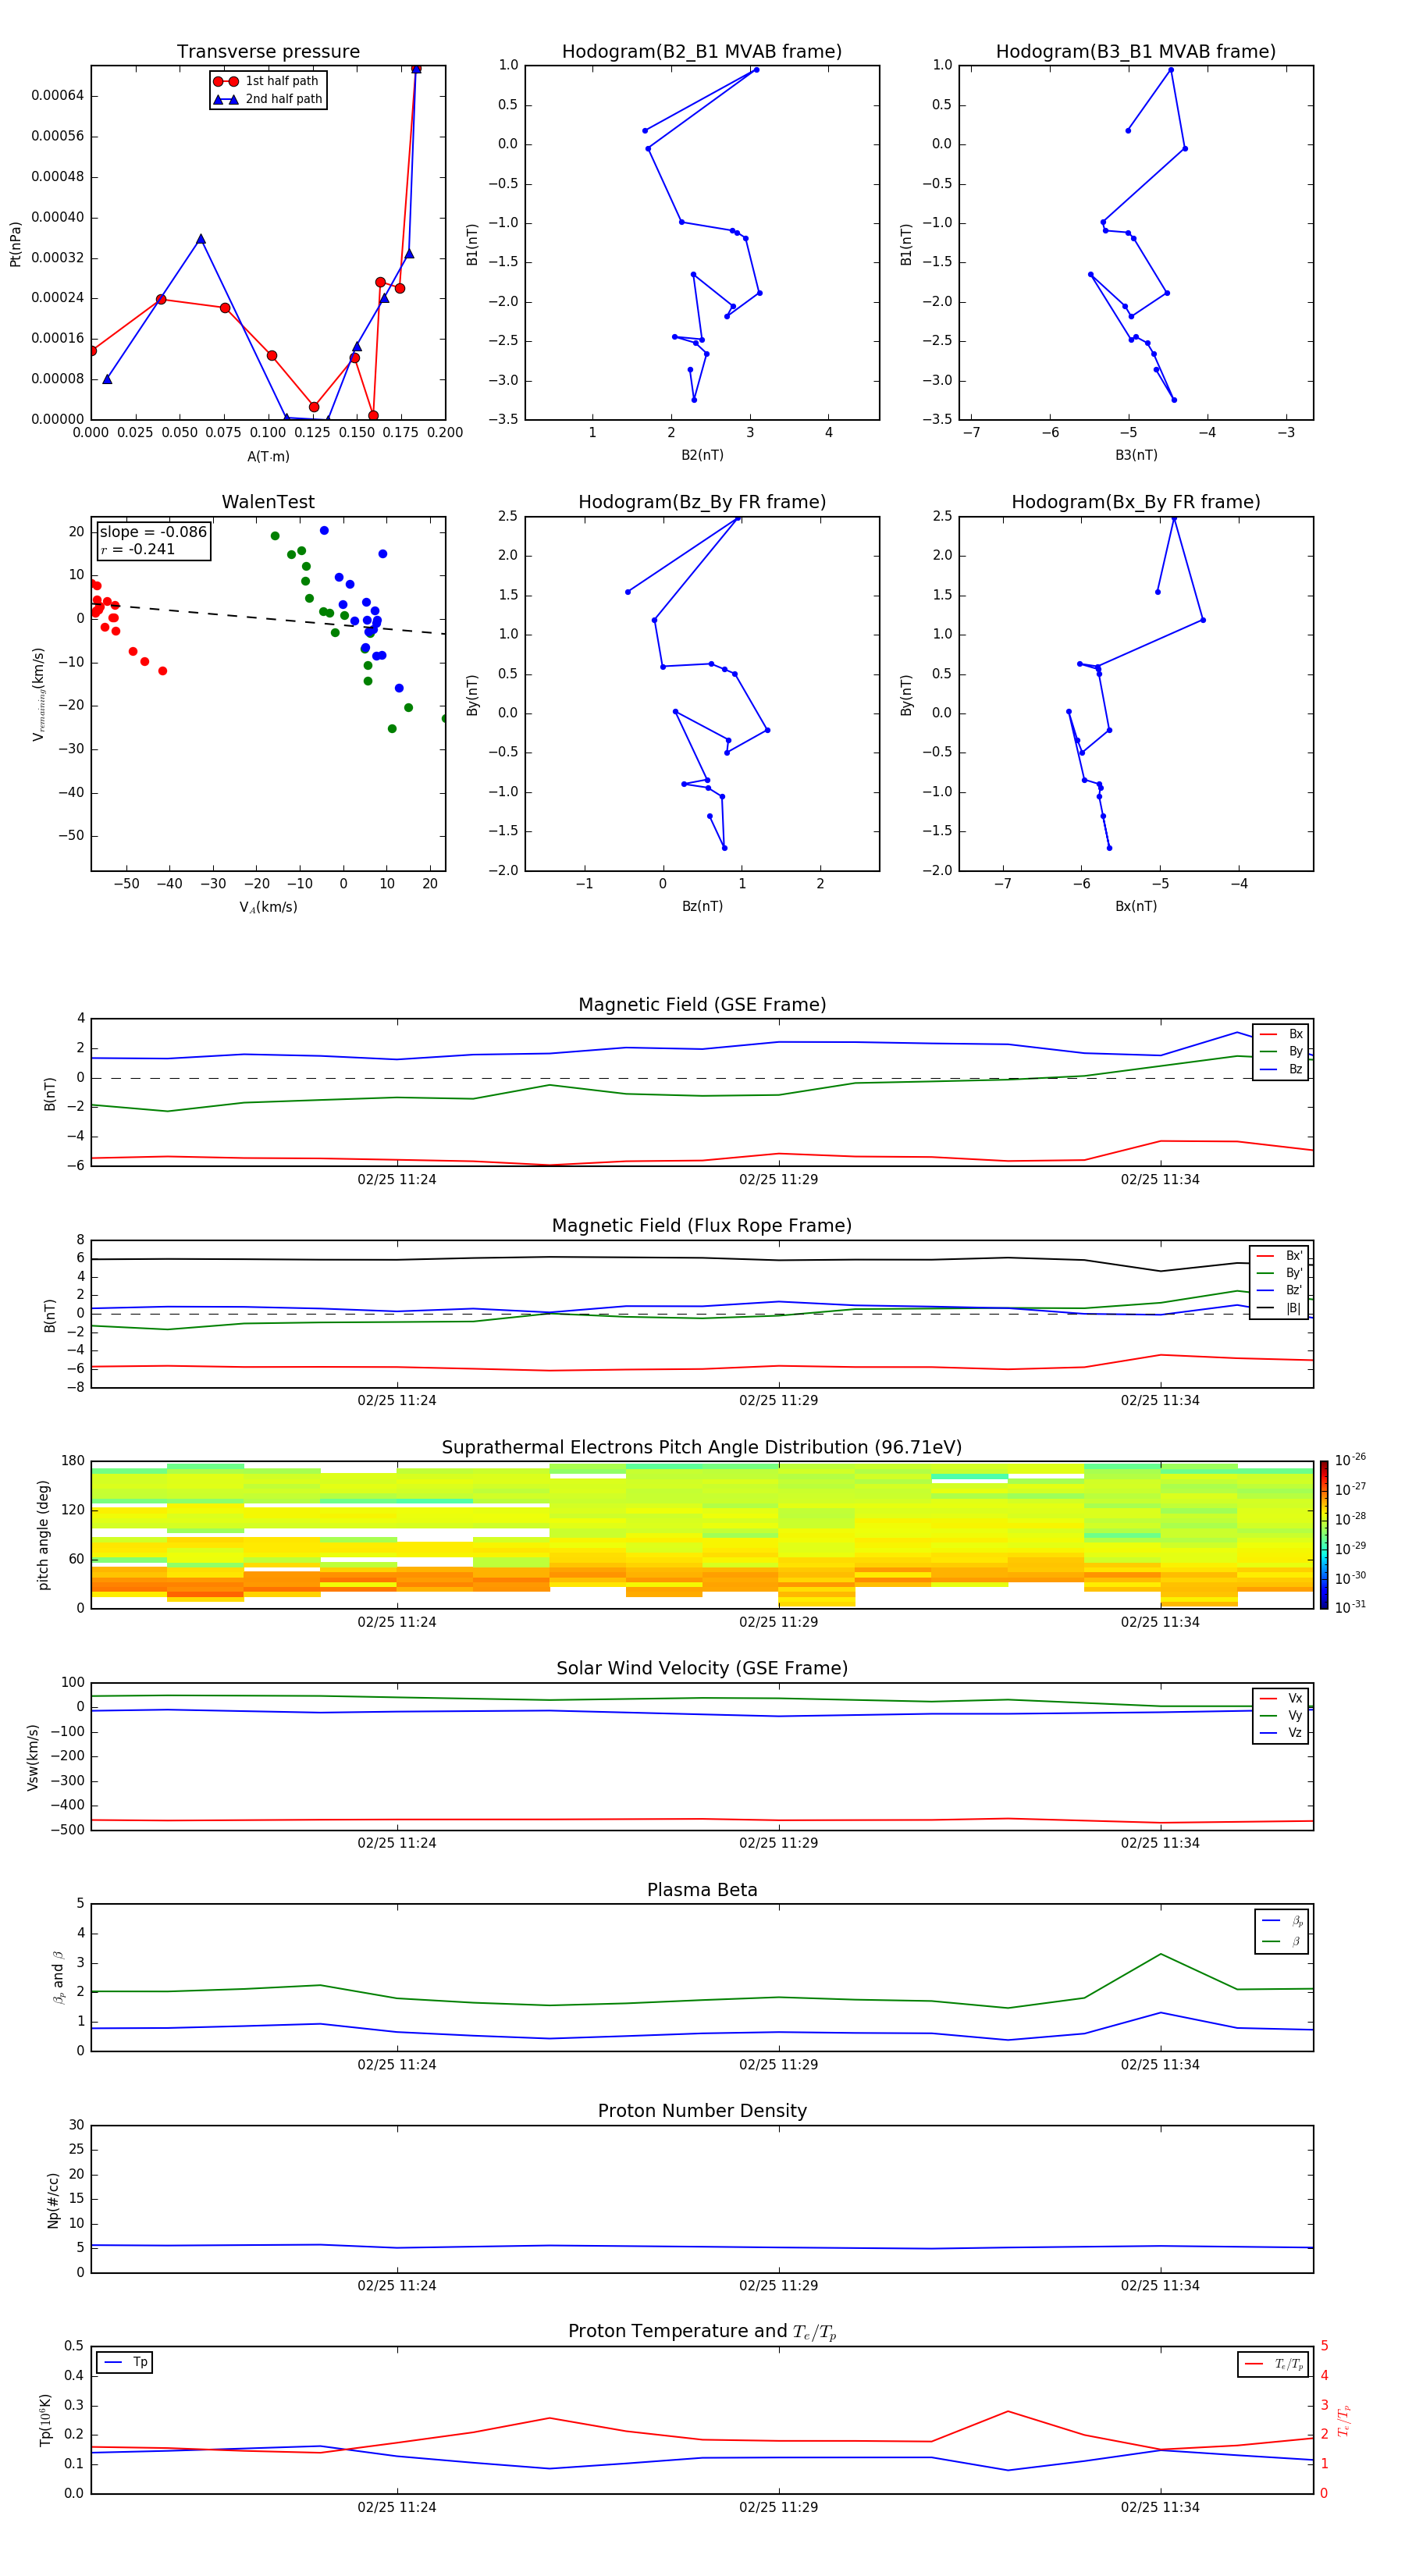
Task: Click the 'Hodogram(B3_B1 MVAB frame)' title
Action: pyautogui.click(x=1136, y=52)
